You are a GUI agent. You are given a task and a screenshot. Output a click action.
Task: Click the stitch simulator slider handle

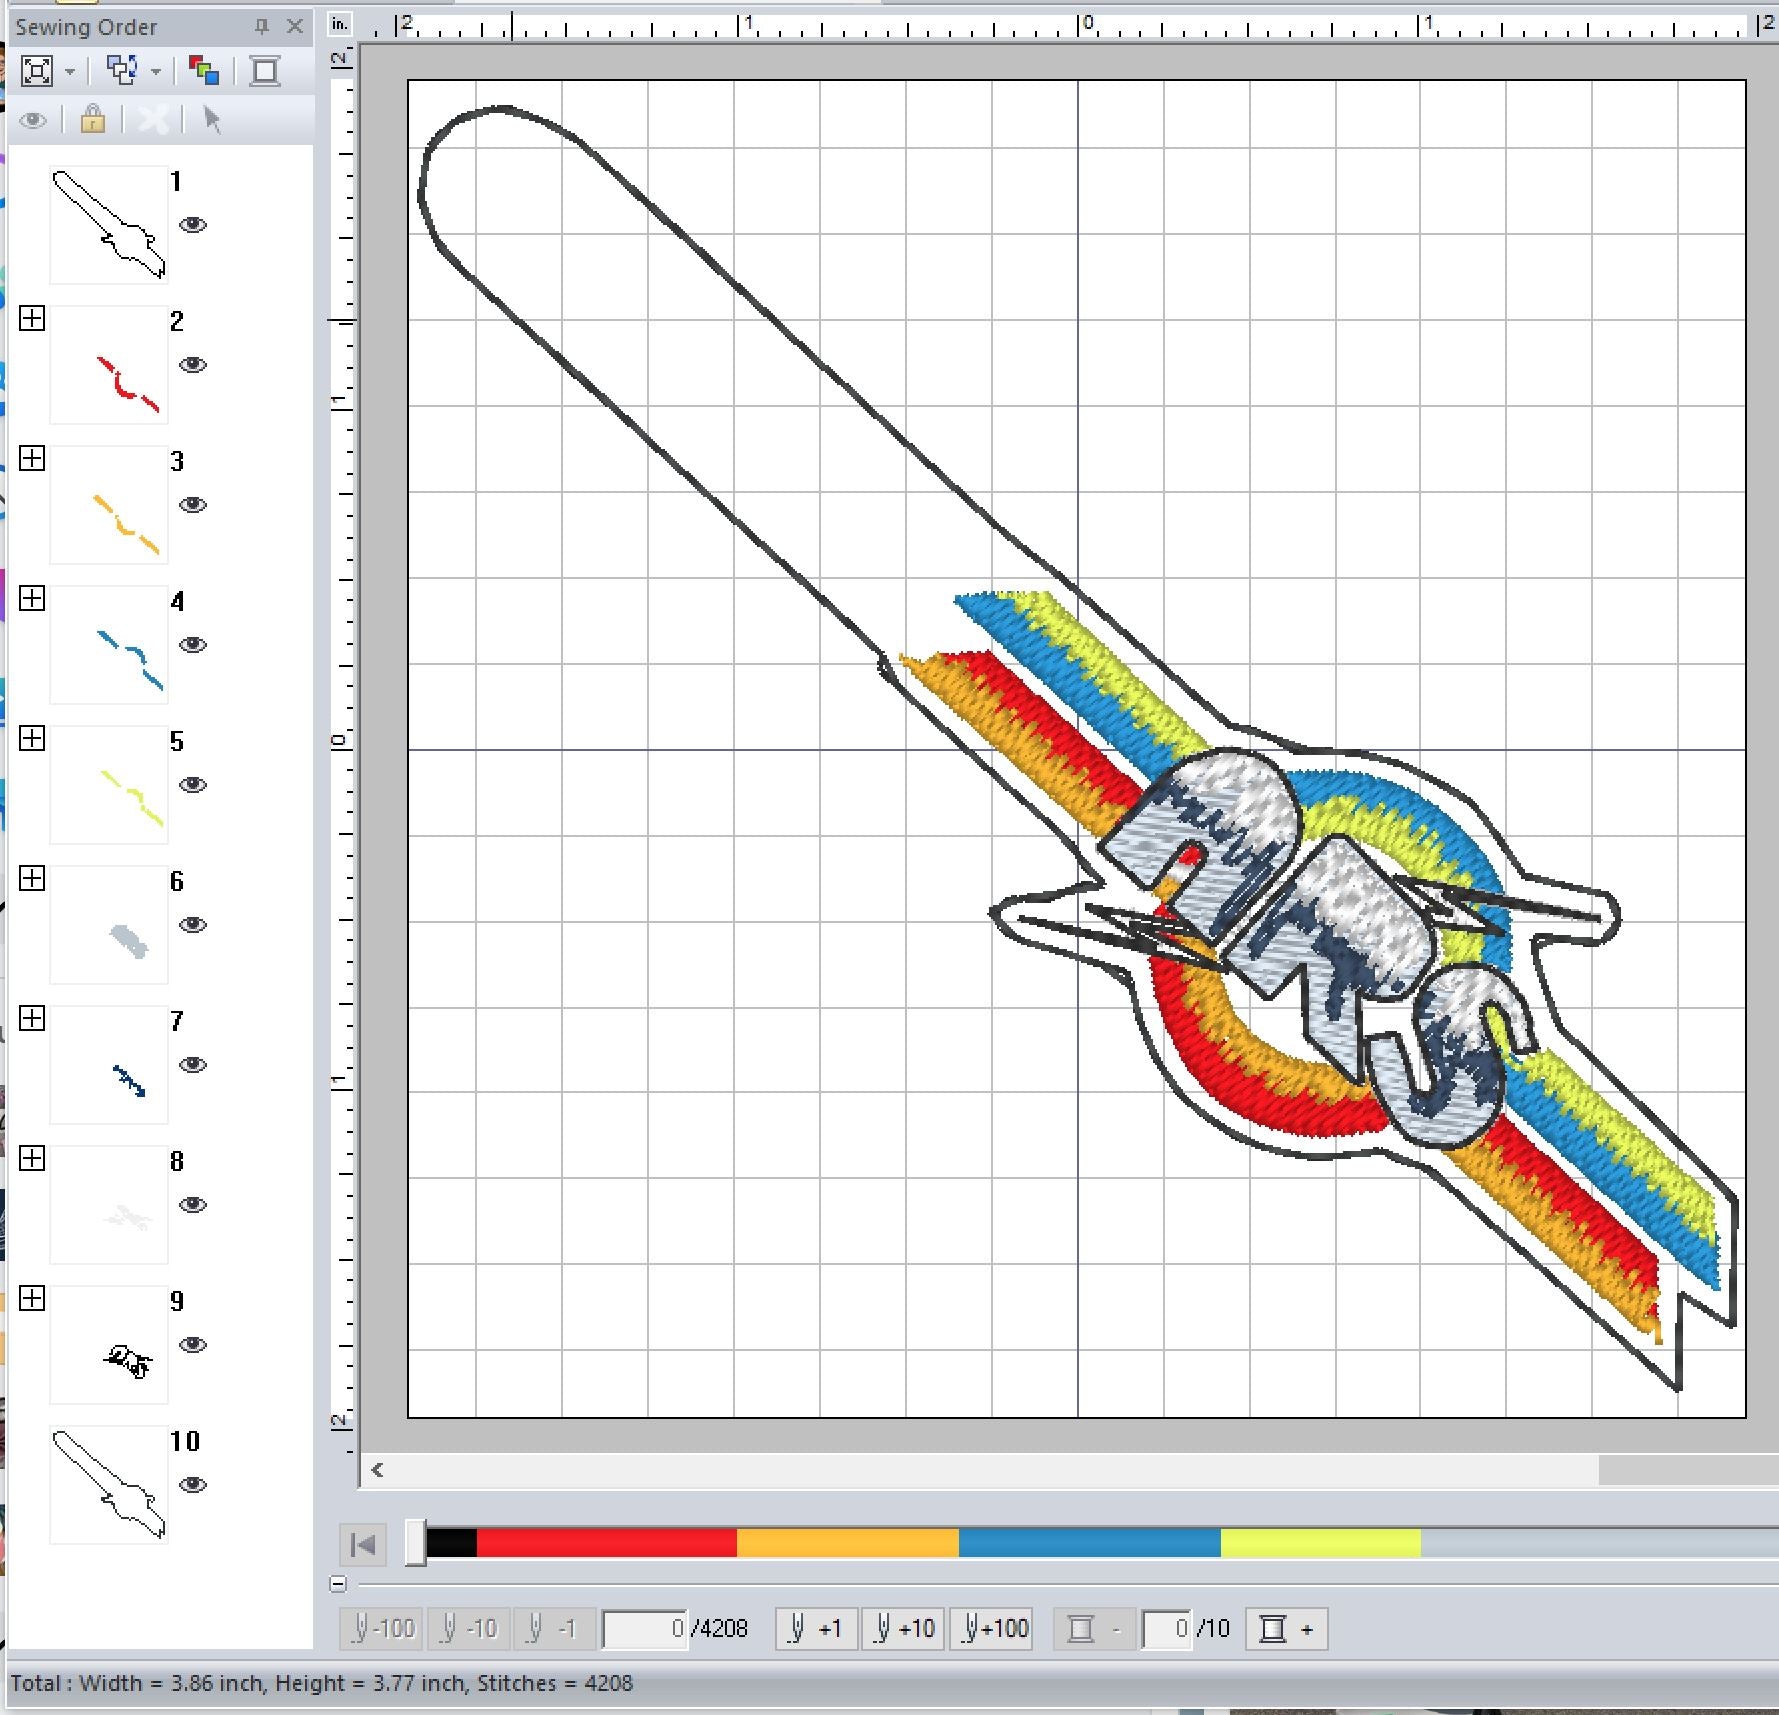(x=415, y=1544)
